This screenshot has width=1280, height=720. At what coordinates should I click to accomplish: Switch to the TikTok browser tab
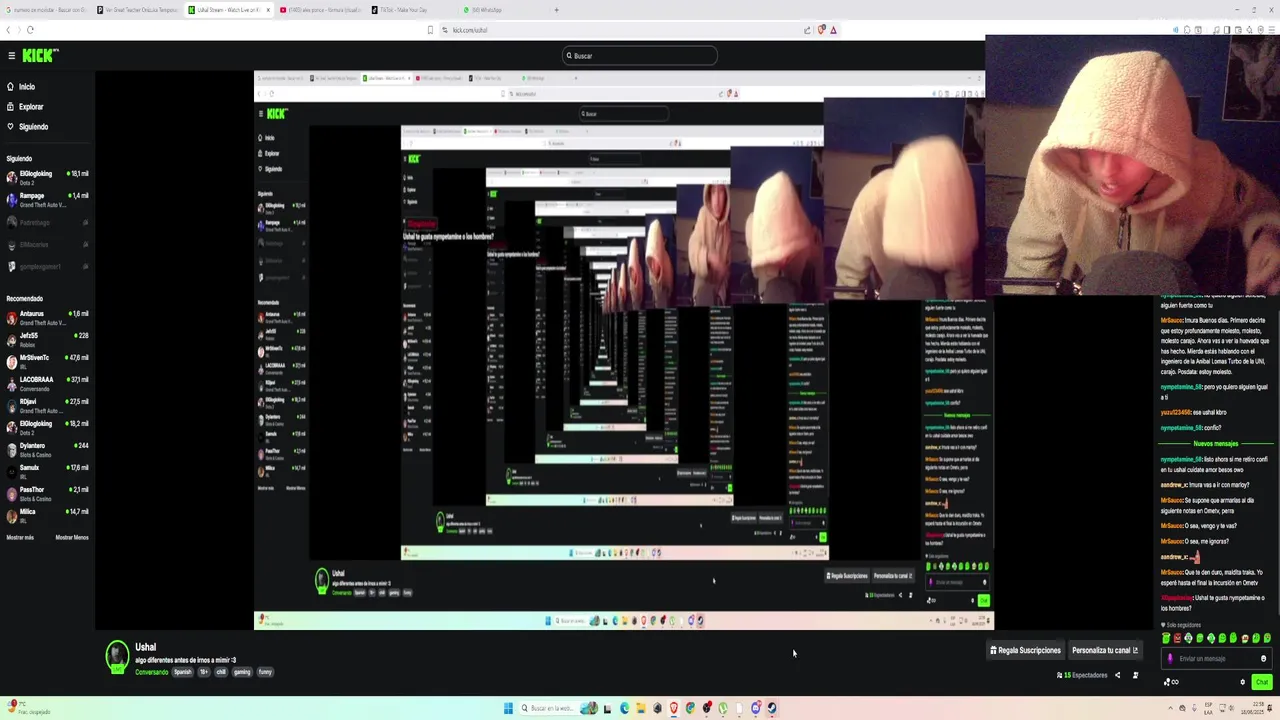tap(410, 10)
